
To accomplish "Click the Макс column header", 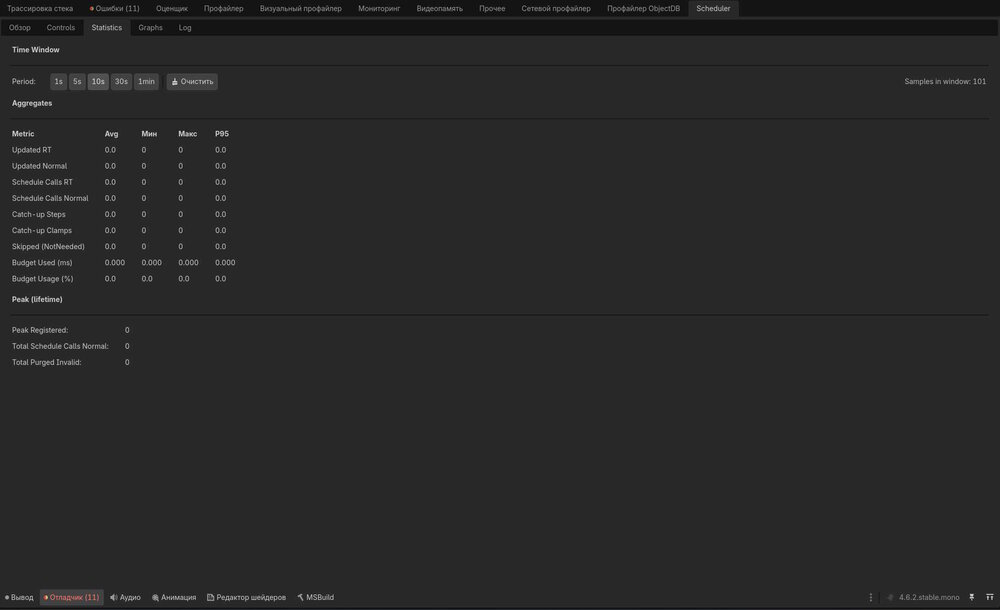I will pyautogui.click(x=188, y=134).
